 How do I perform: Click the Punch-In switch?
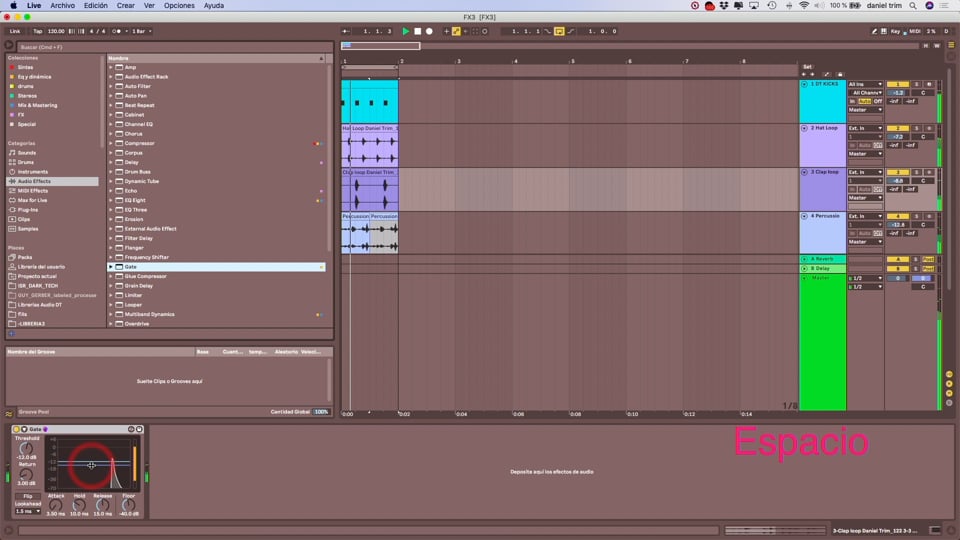click(548, 31)
